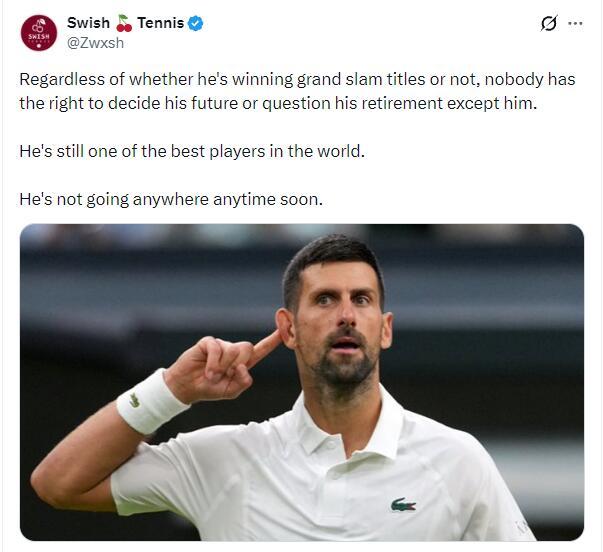
Task: Open the three-dot more options menu
Action: pyautogui.click(x=575, y=23)
